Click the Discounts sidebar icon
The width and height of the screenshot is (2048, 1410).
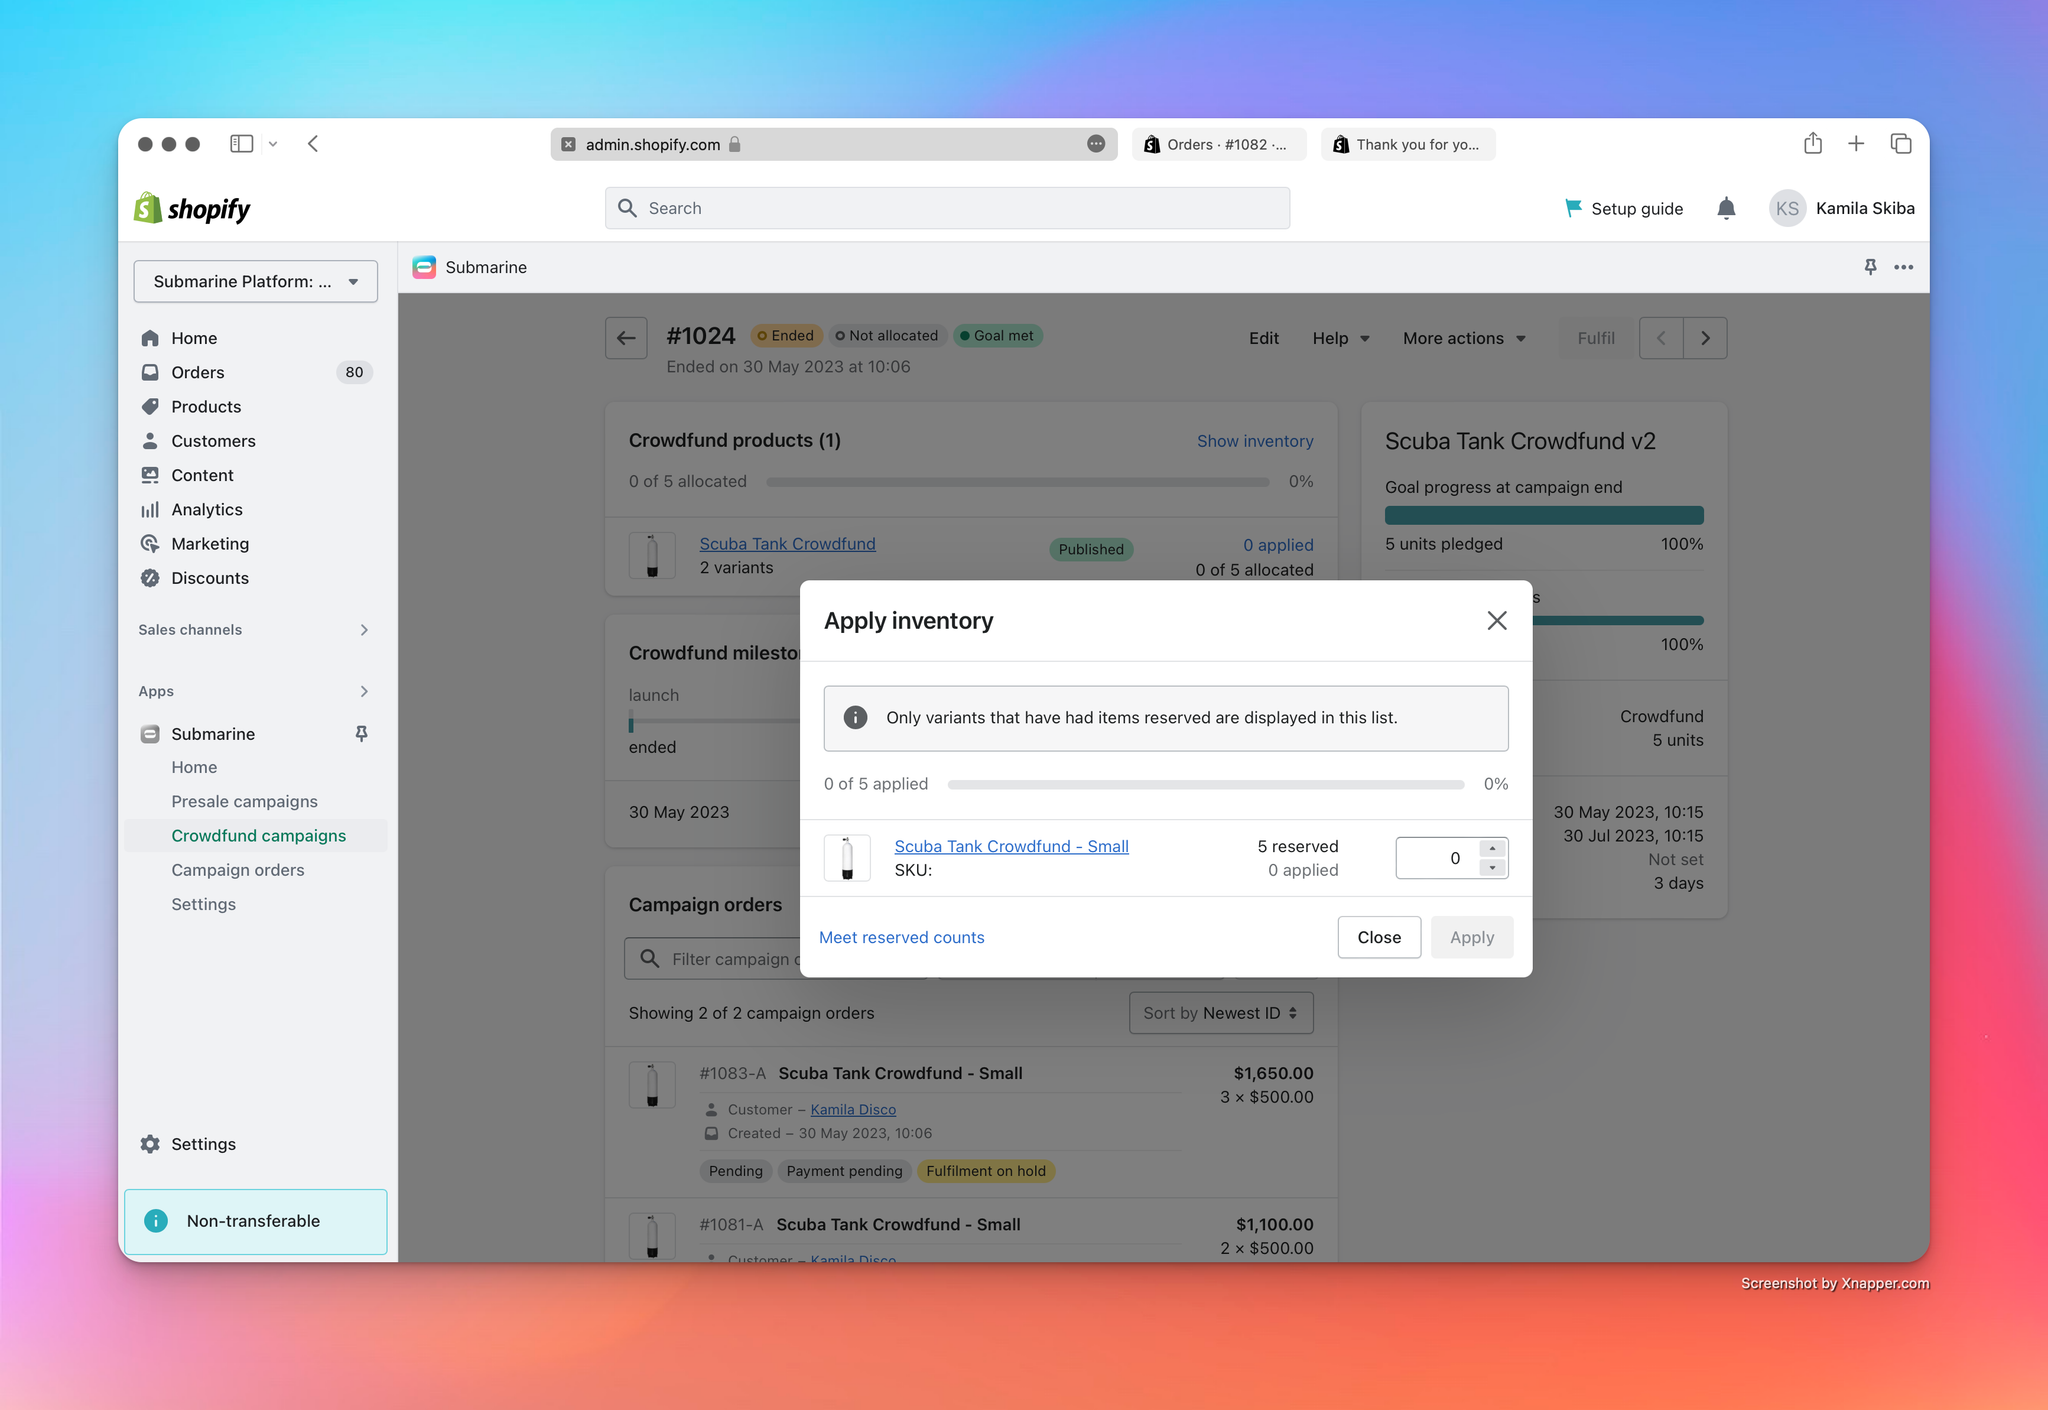[150, 578]
